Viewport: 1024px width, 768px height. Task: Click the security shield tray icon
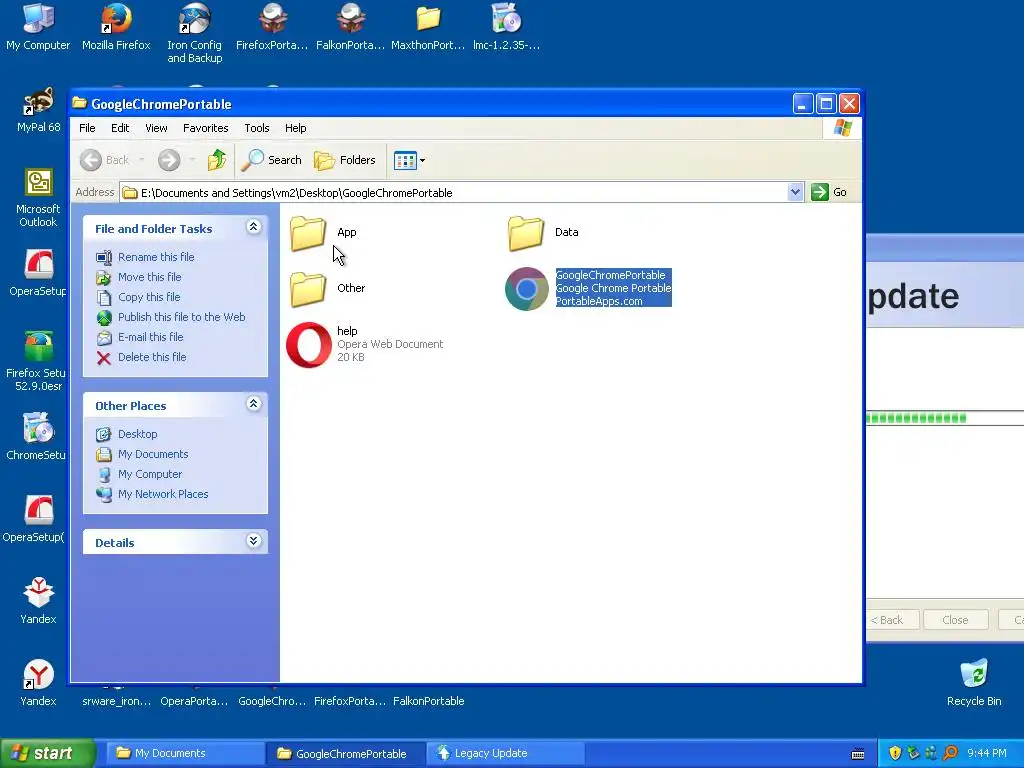(x=895, y=754)
